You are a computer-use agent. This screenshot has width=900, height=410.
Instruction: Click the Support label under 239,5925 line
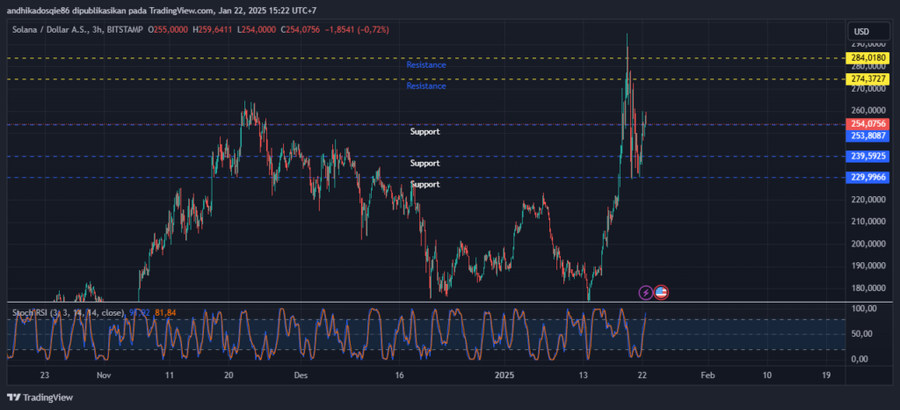point(425,163)
